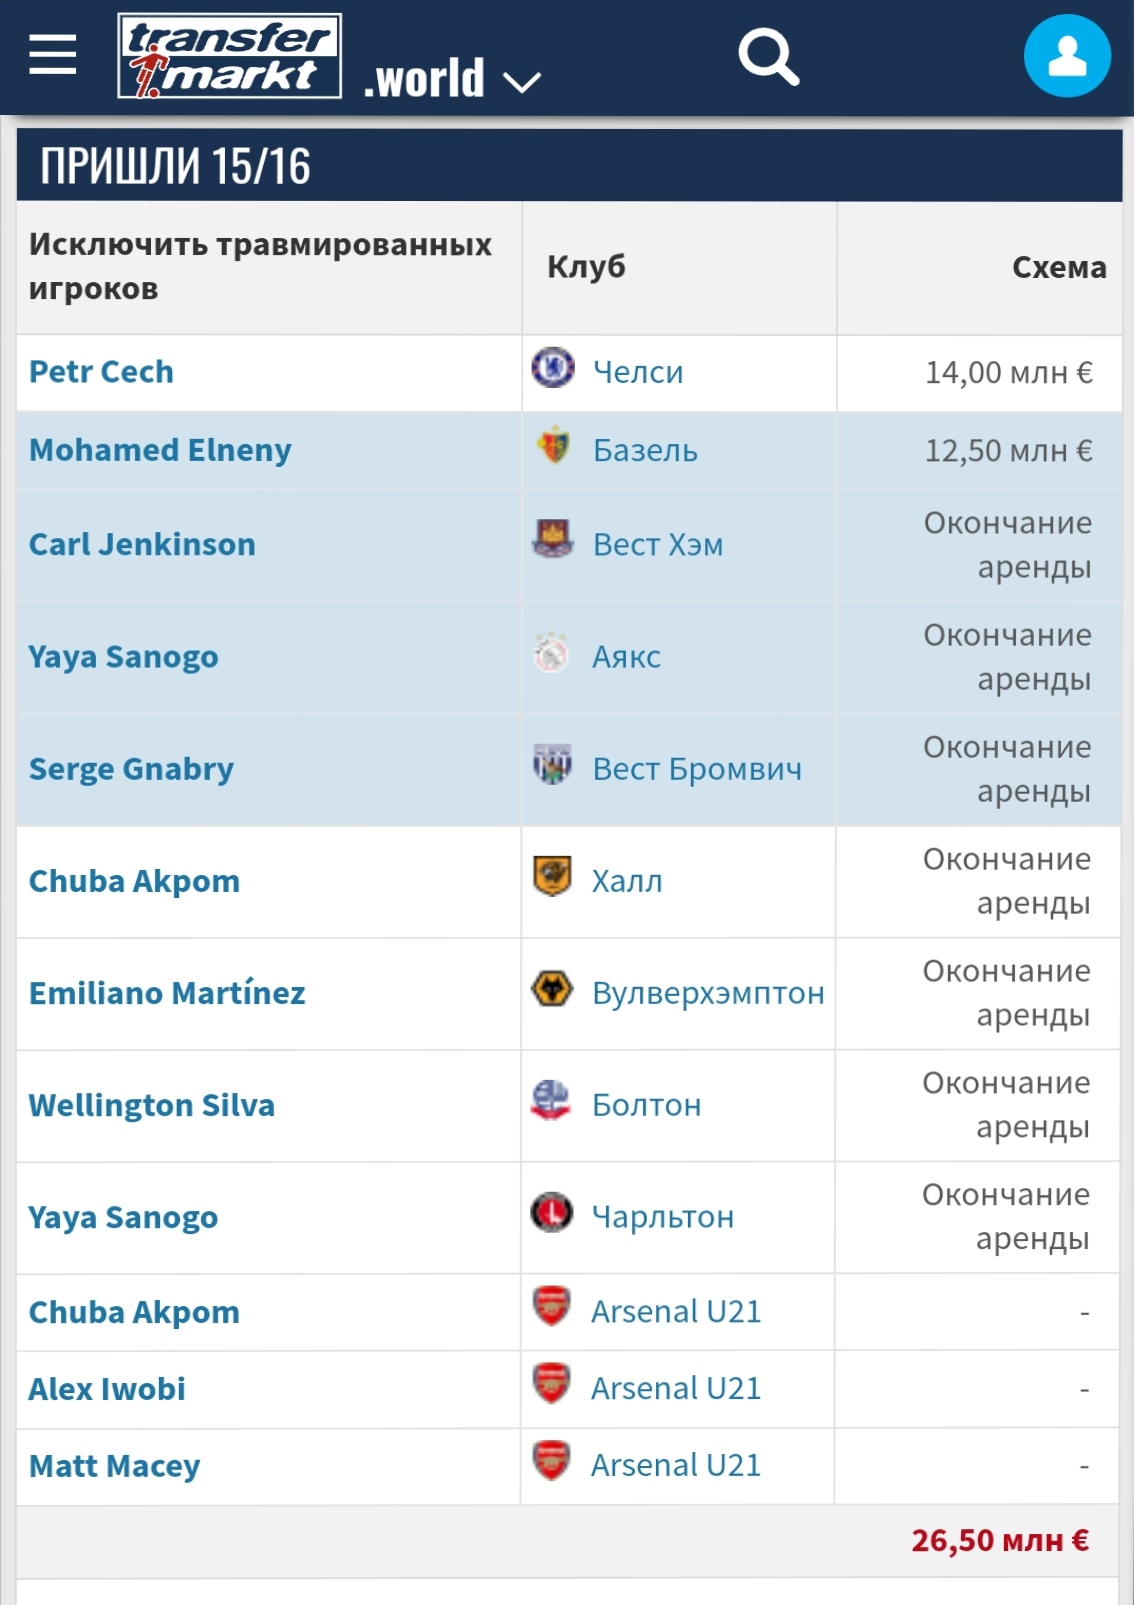The image size is (1134, 1605).
Task: Select Alex Iwobi player link
Action: coord(107,1389)
